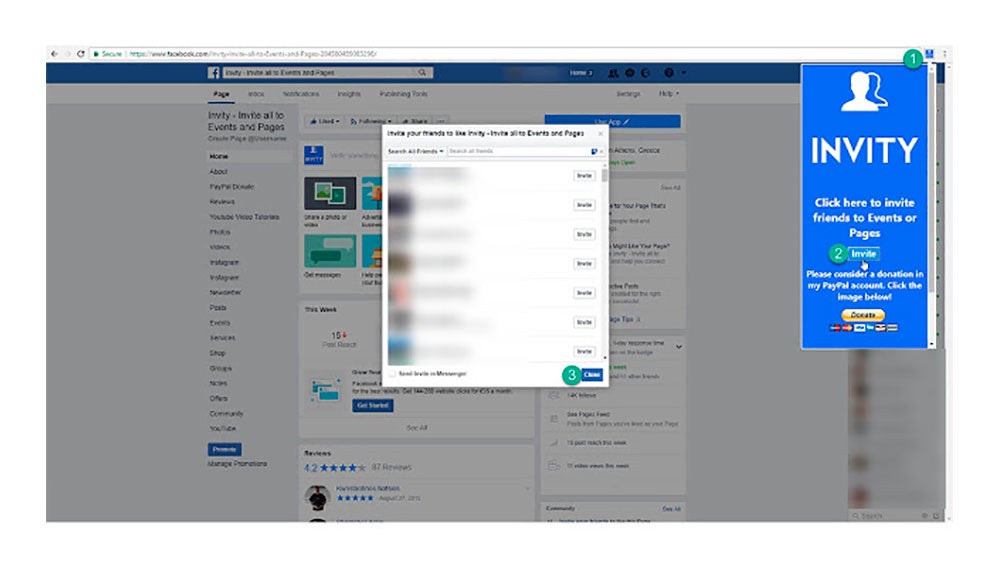Reload the page with browser refresh icon

[x=80, y=53]
